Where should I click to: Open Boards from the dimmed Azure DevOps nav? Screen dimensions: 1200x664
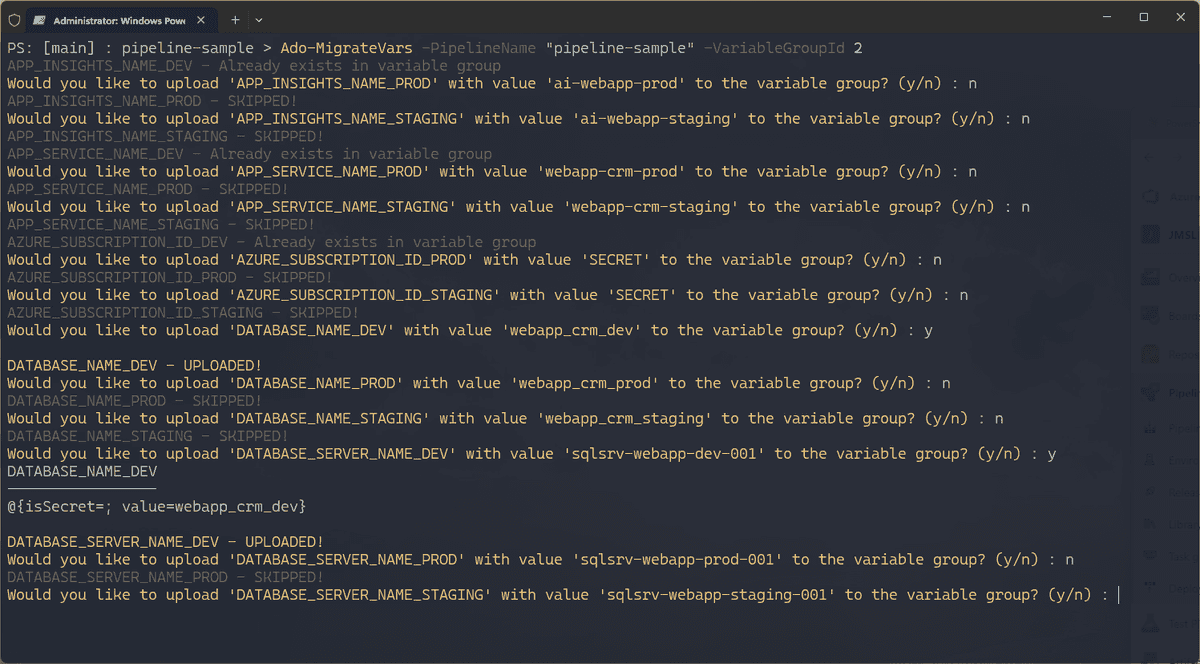tap(1149, 317)
